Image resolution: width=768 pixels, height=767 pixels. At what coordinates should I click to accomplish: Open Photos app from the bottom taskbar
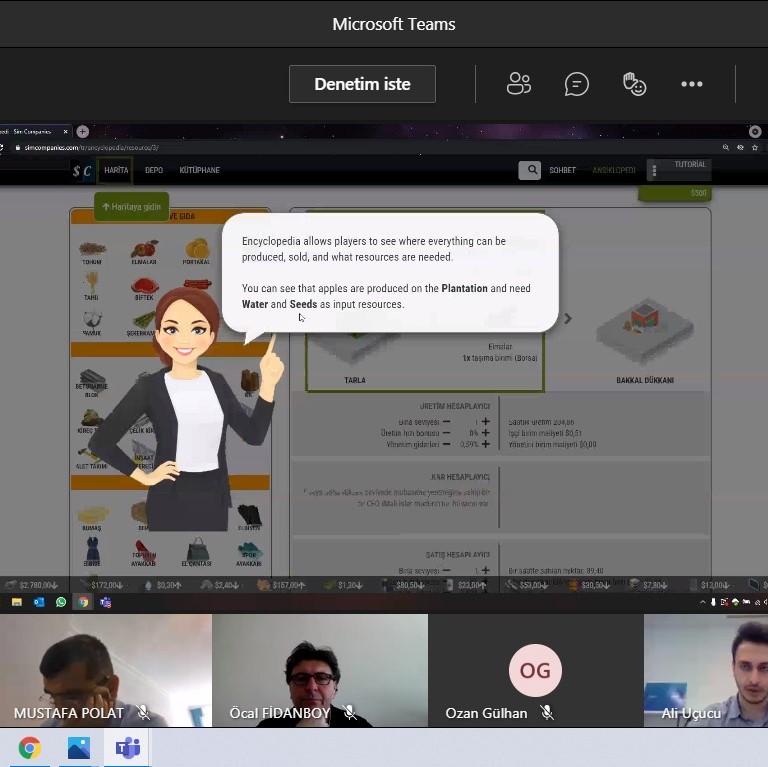[x=79, y=747]
